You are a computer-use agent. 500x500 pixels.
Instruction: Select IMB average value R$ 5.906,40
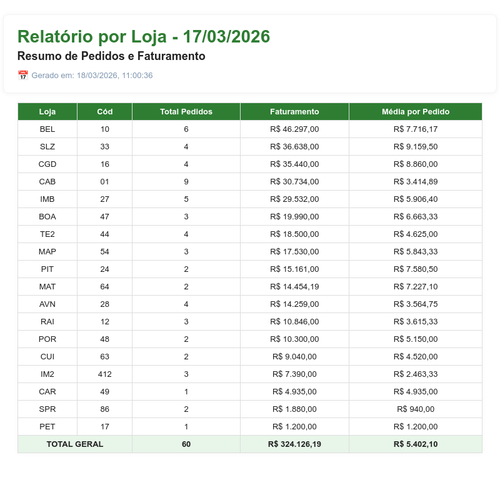415,199
